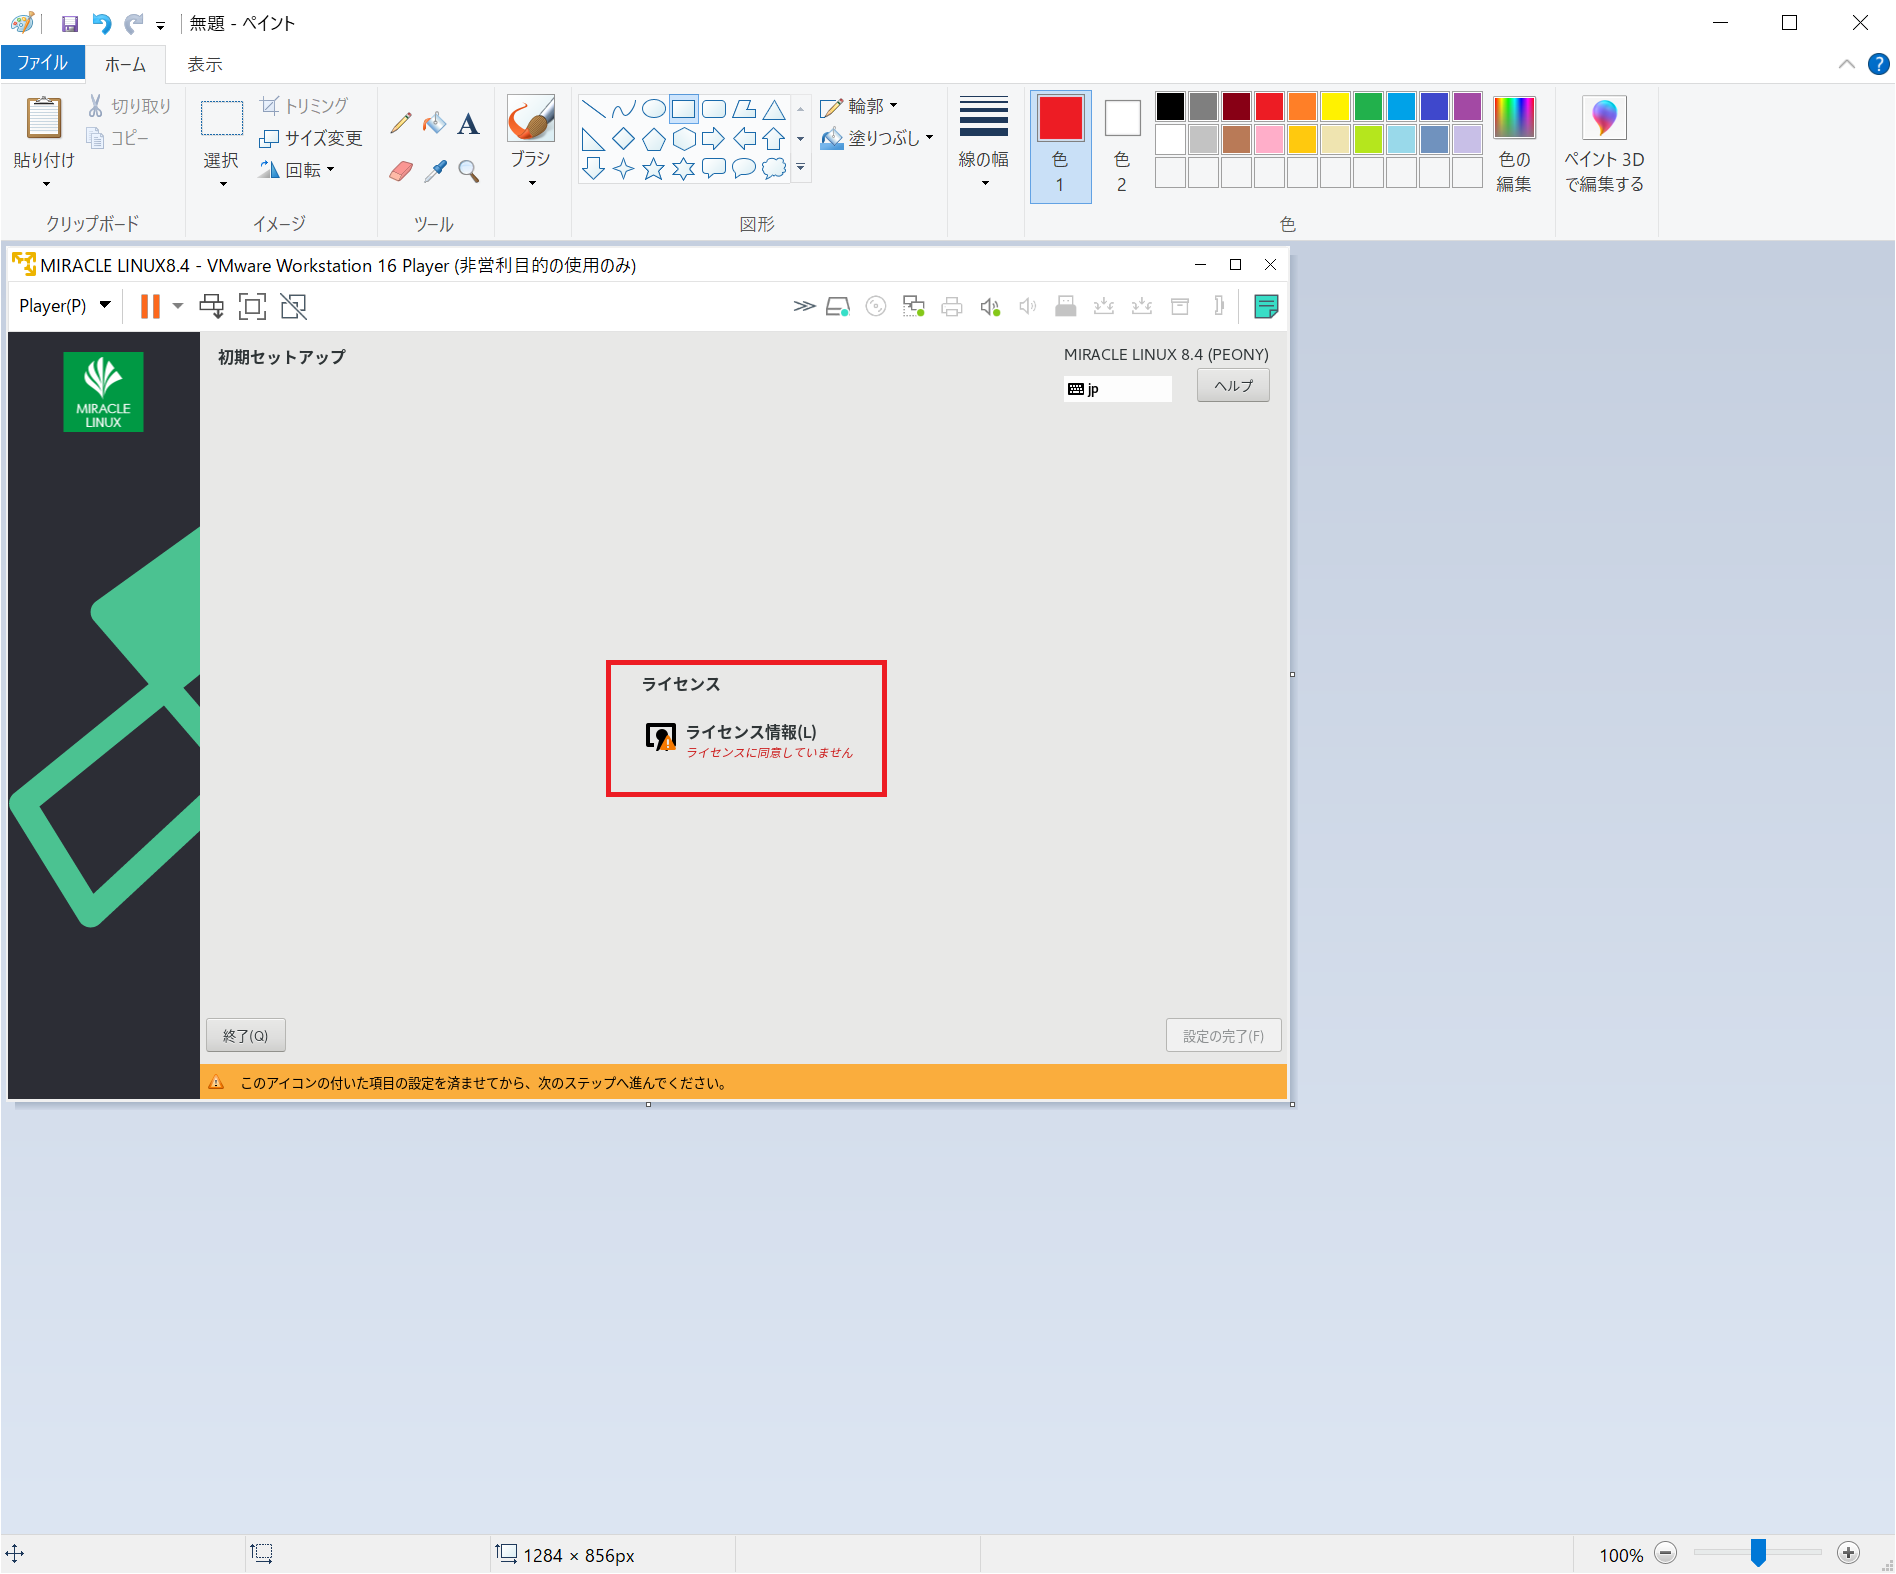
Task: Pick the pink color swatch
Action: (x=1269, y=139)
